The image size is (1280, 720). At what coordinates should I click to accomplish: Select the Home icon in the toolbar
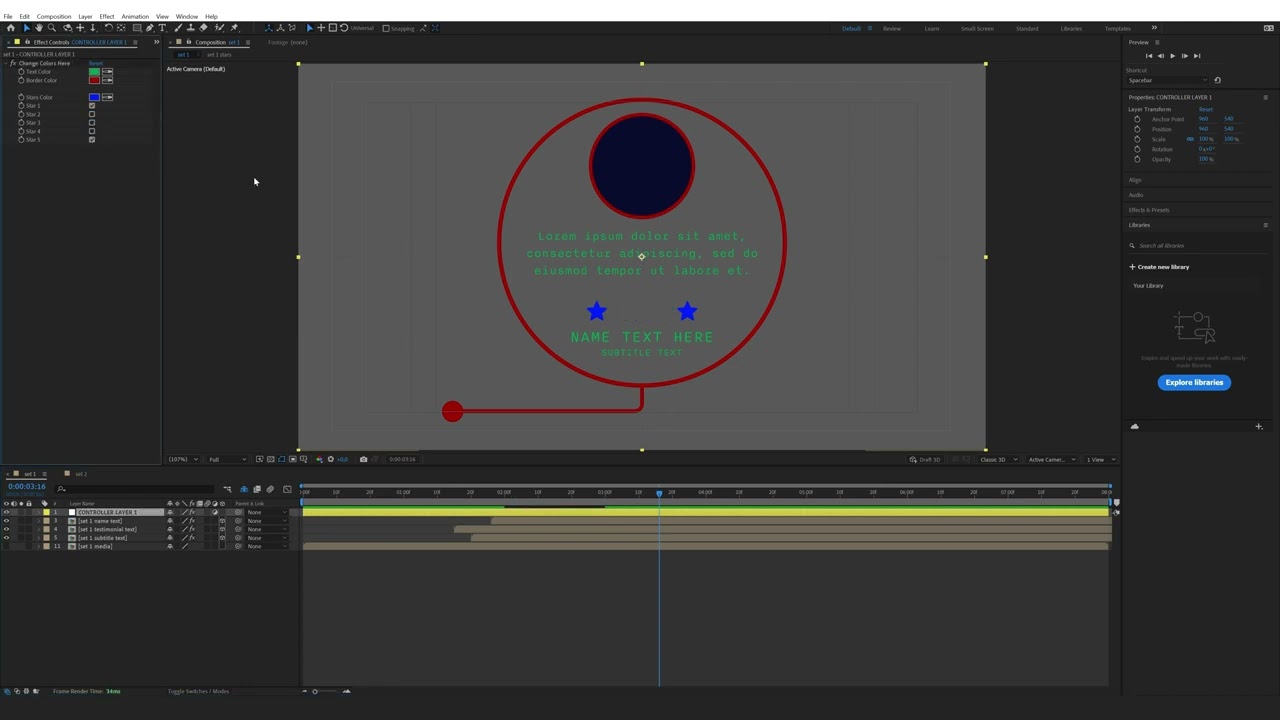click(10, 28)
